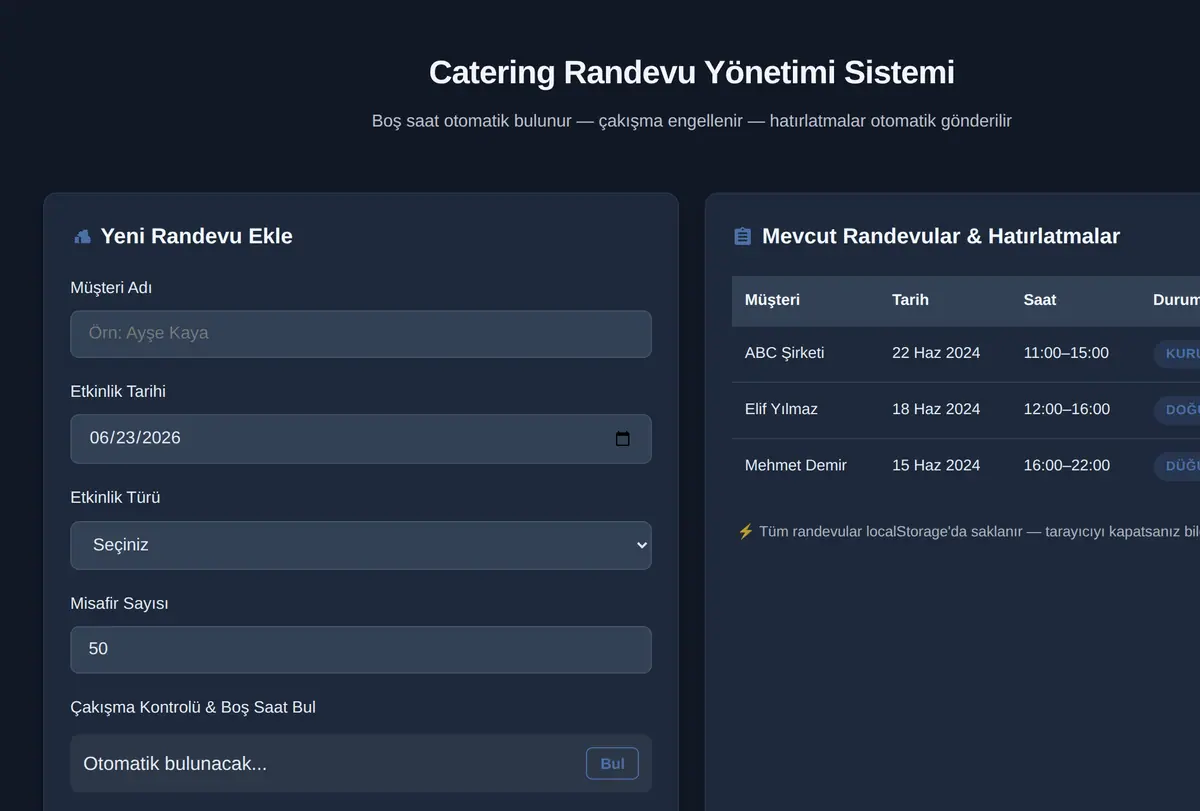Click the Misafir Sayısı field showing 50
The image size is (1200, 811).
[361, 650]
